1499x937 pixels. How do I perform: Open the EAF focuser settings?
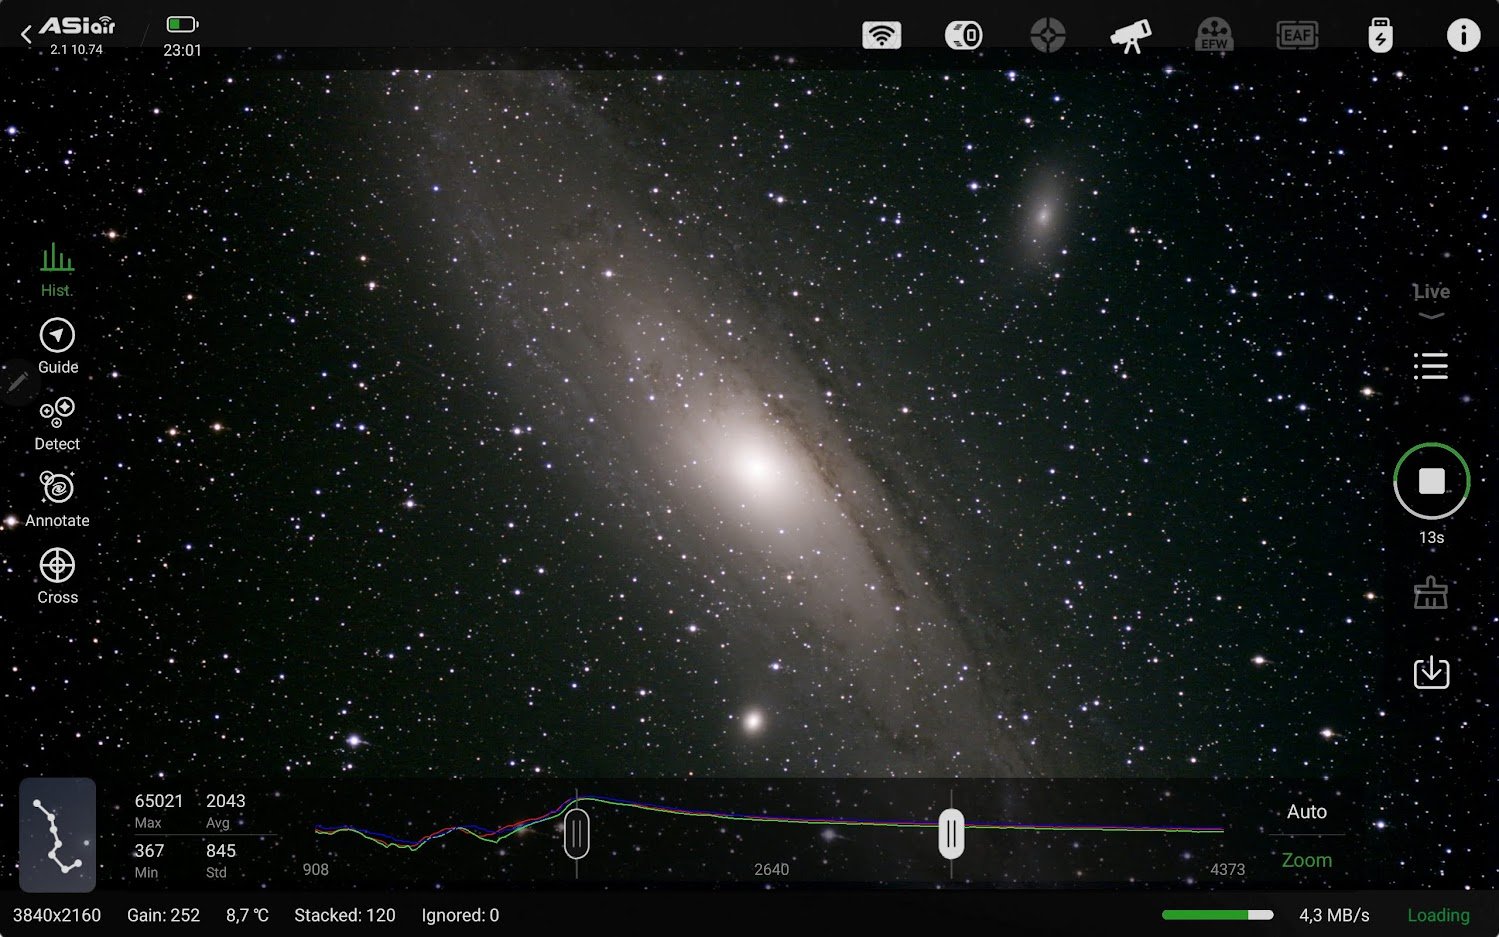click(1296, 34)
